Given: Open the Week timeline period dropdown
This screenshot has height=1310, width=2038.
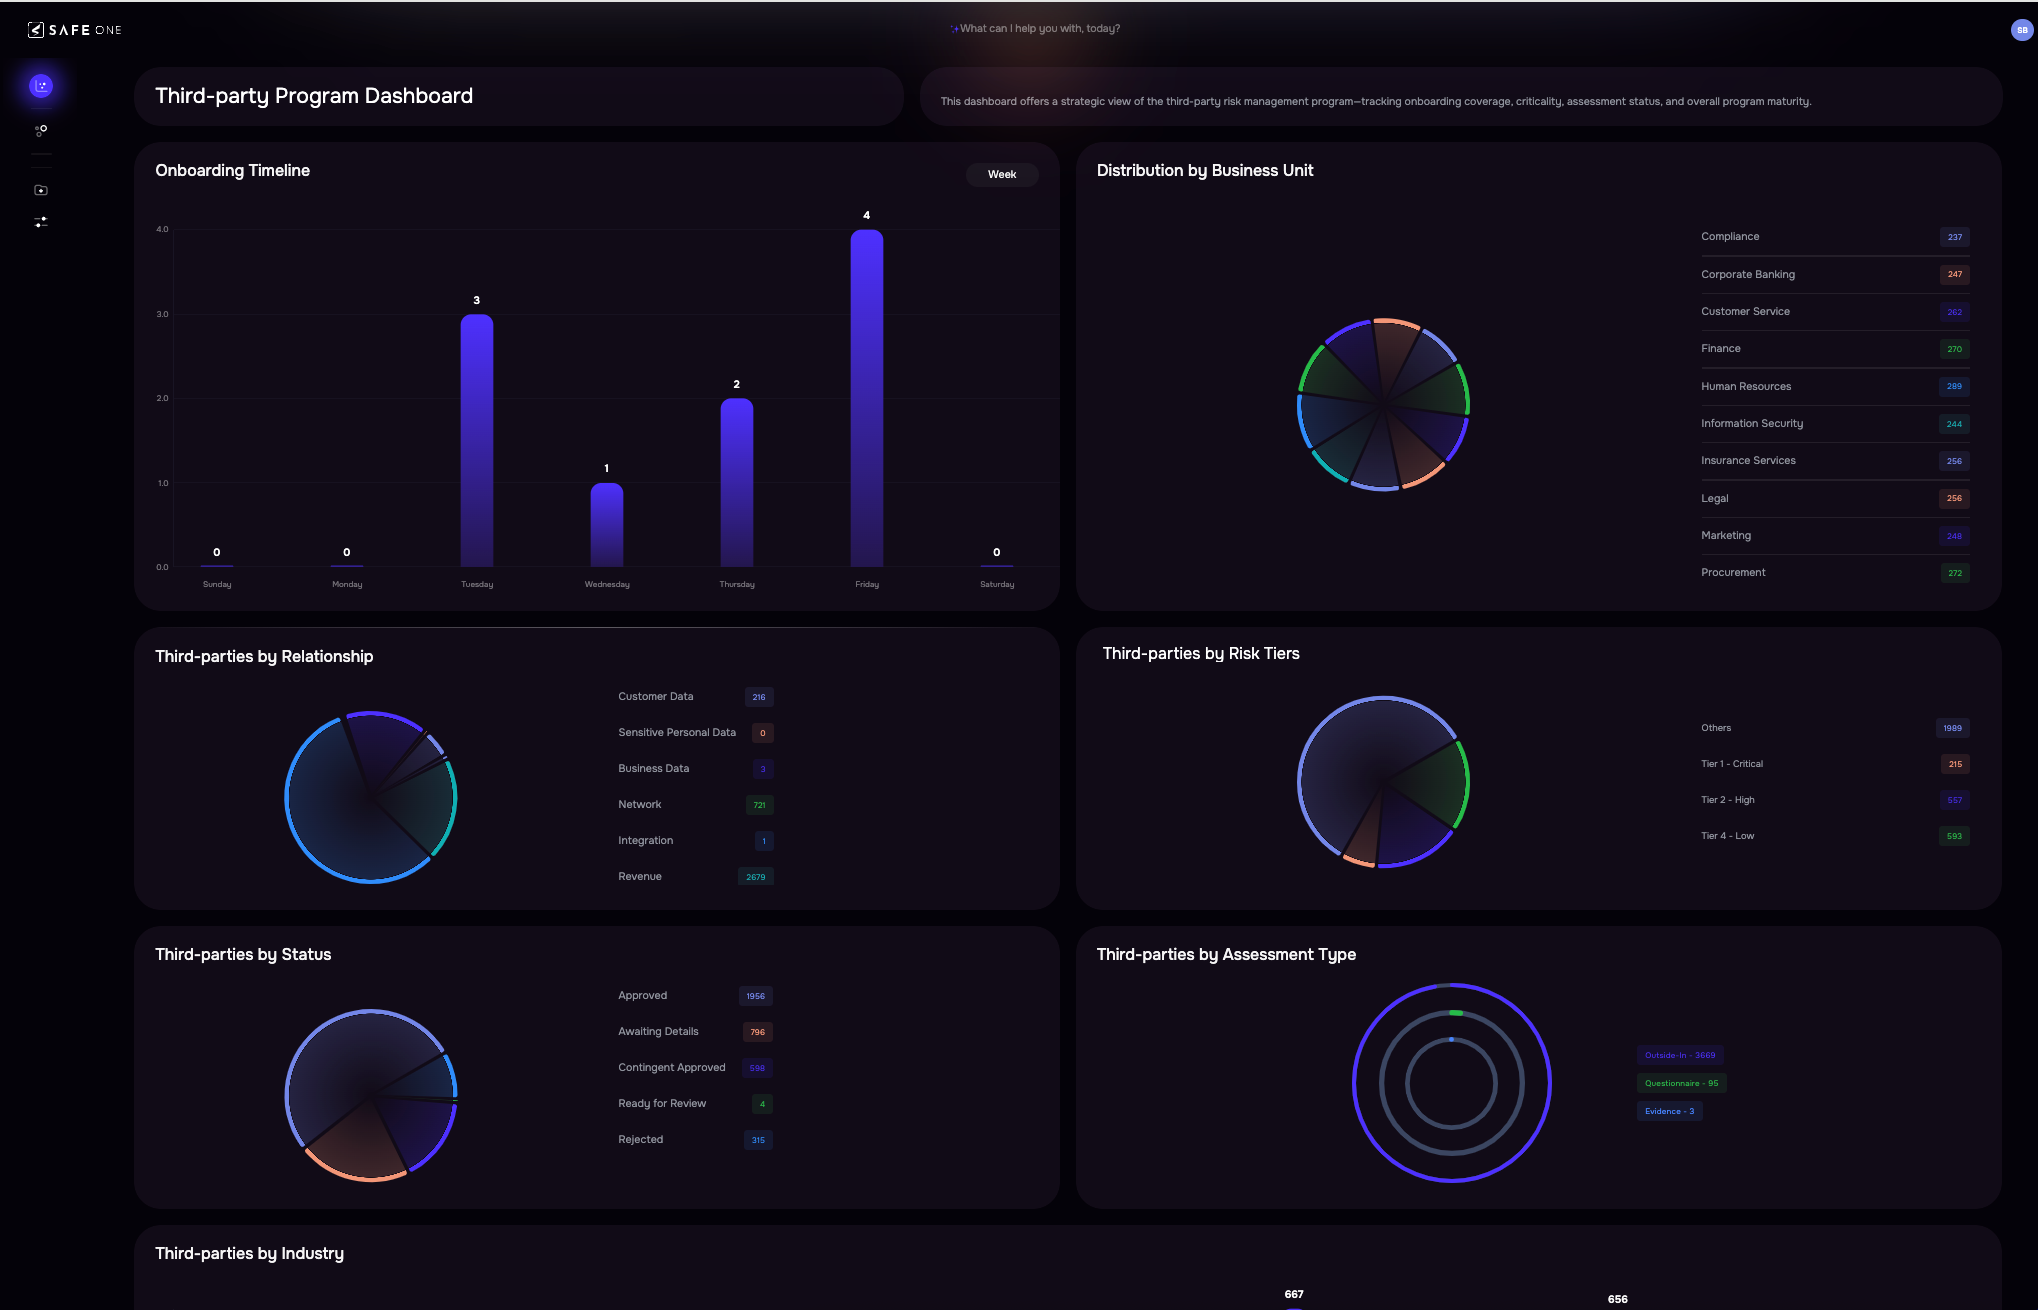Looking at the screenshot, I should point(1001,174).
